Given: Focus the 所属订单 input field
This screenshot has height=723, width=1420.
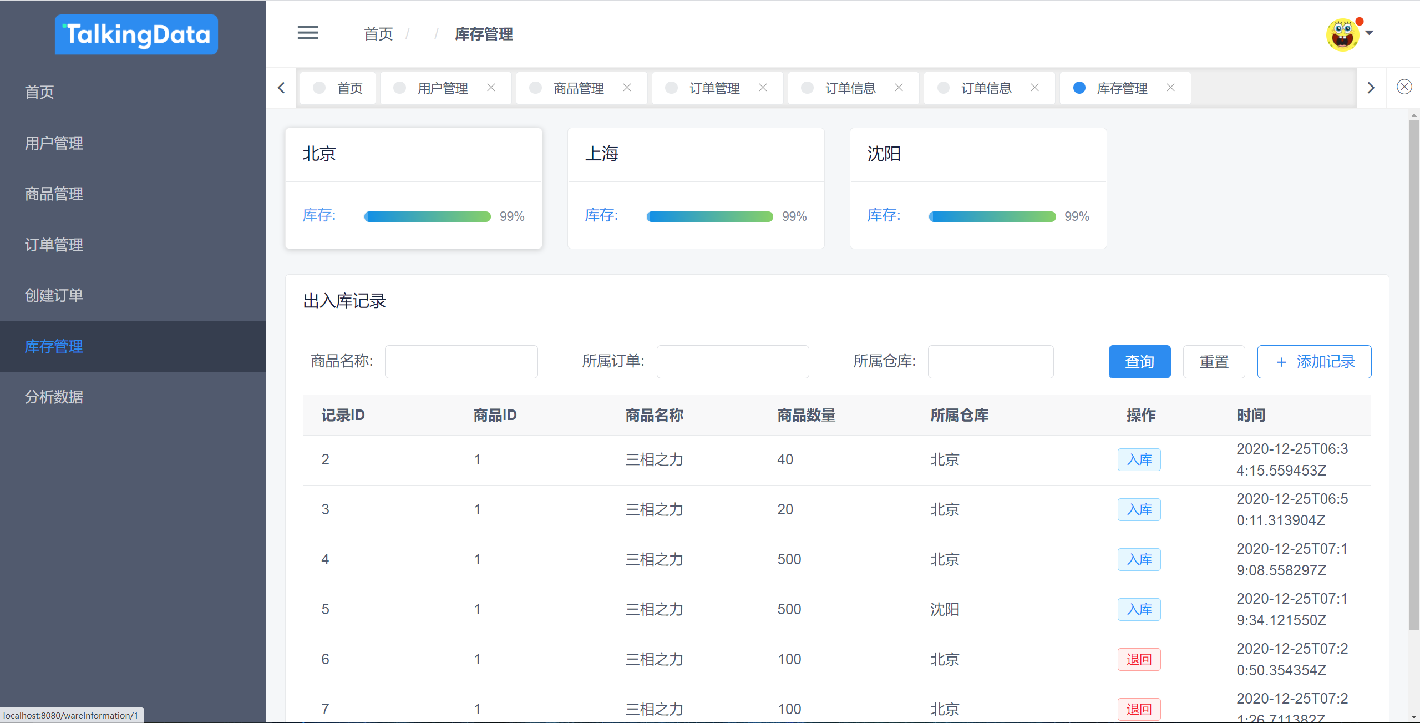Looking at the screenshot, I should pos(733,361).
